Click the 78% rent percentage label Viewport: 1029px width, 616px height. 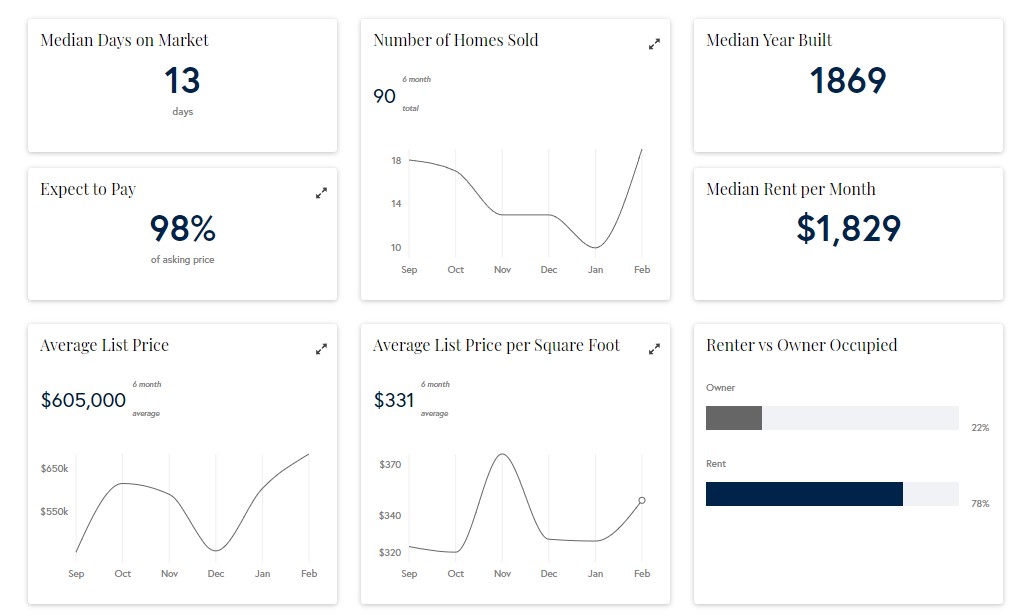pyautogui.click(x=980, y=504)
